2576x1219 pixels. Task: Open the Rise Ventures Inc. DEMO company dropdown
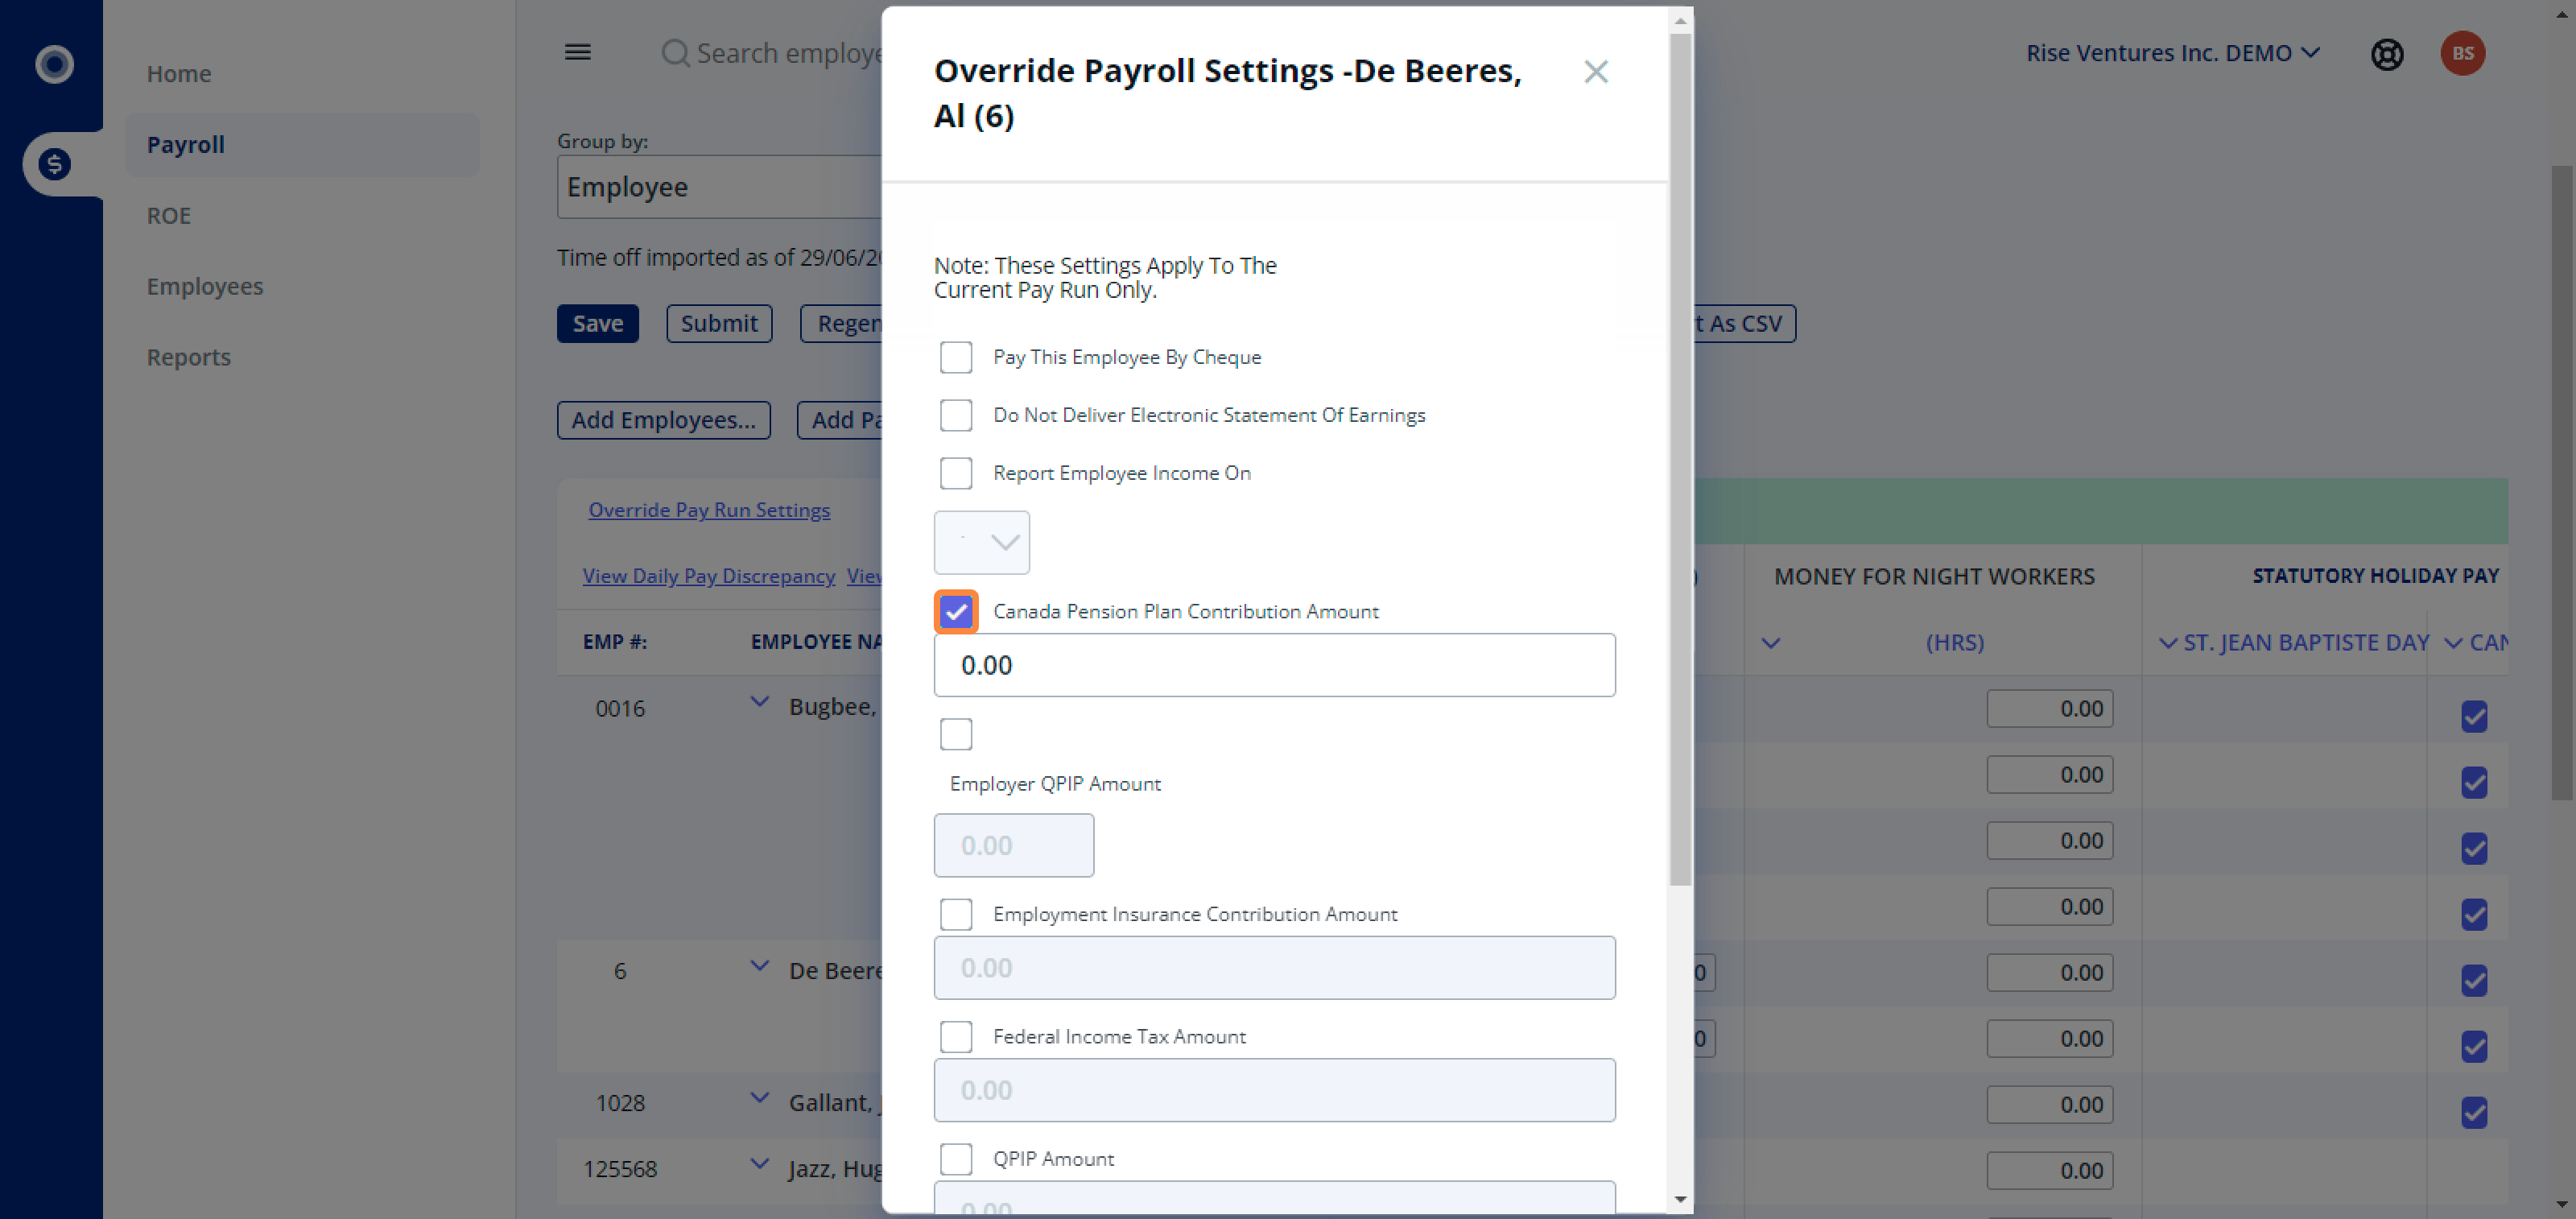tap(2172, 53)
